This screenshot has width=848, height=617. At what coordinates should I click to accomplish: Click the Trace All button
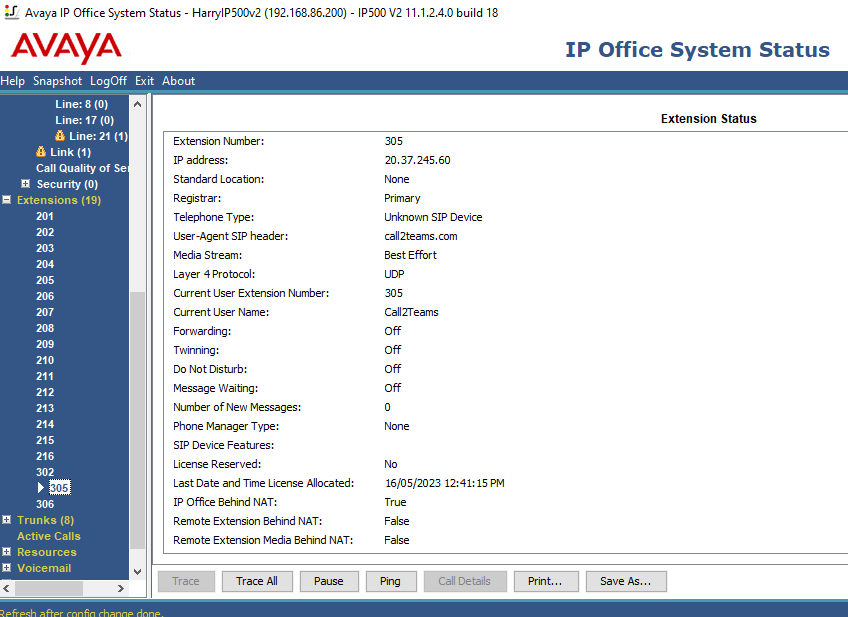click(257, 581)
